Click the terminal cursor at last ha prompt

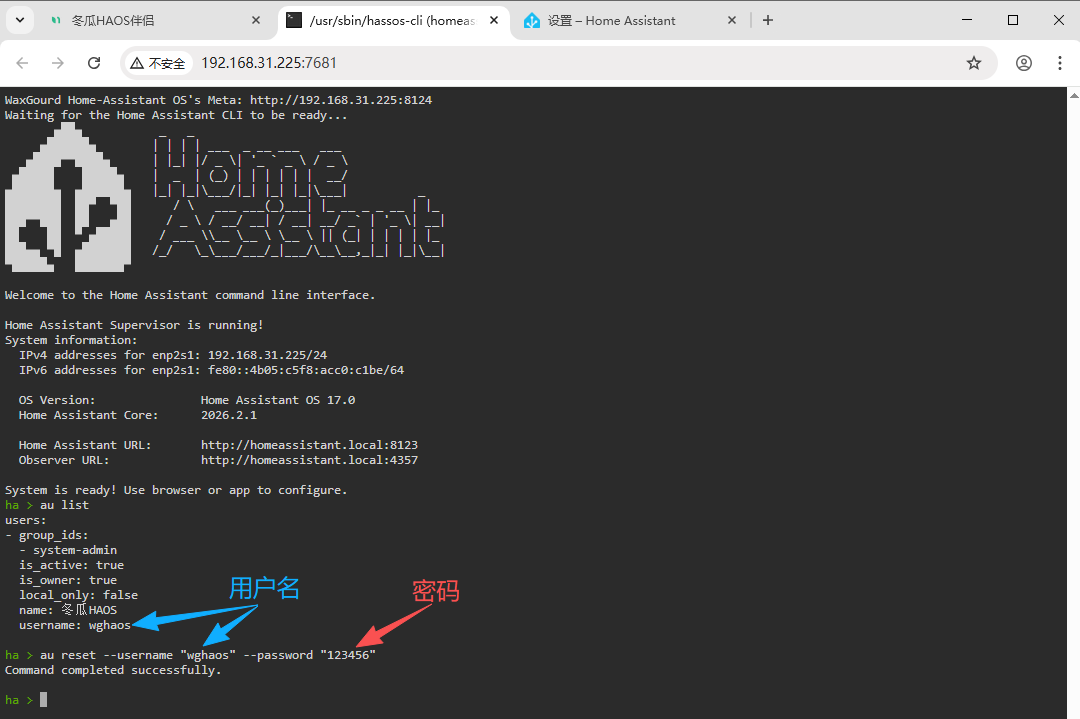click(43, 700)
